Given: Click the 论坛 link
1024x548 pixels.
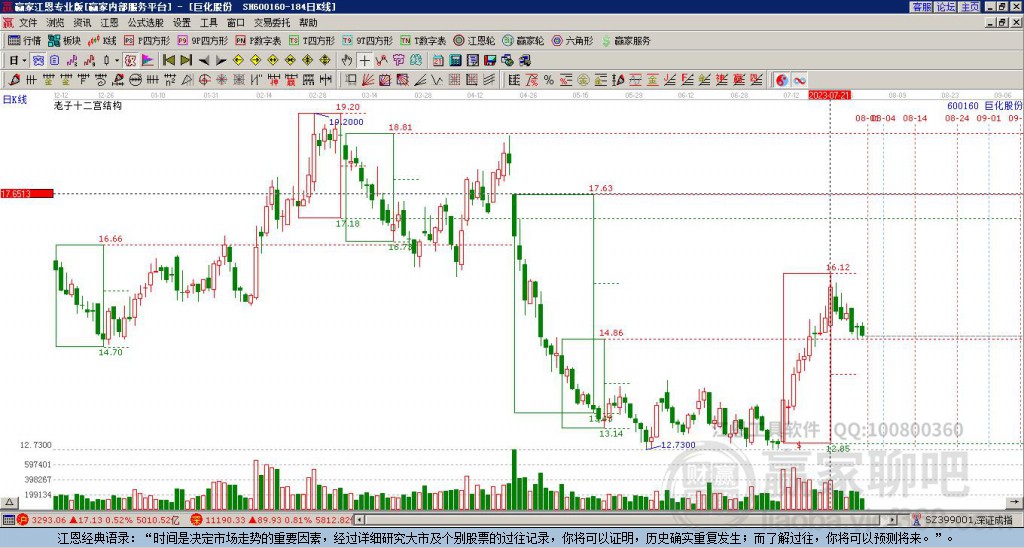Looking at the screenshot, I should click(x=945, y=7).
